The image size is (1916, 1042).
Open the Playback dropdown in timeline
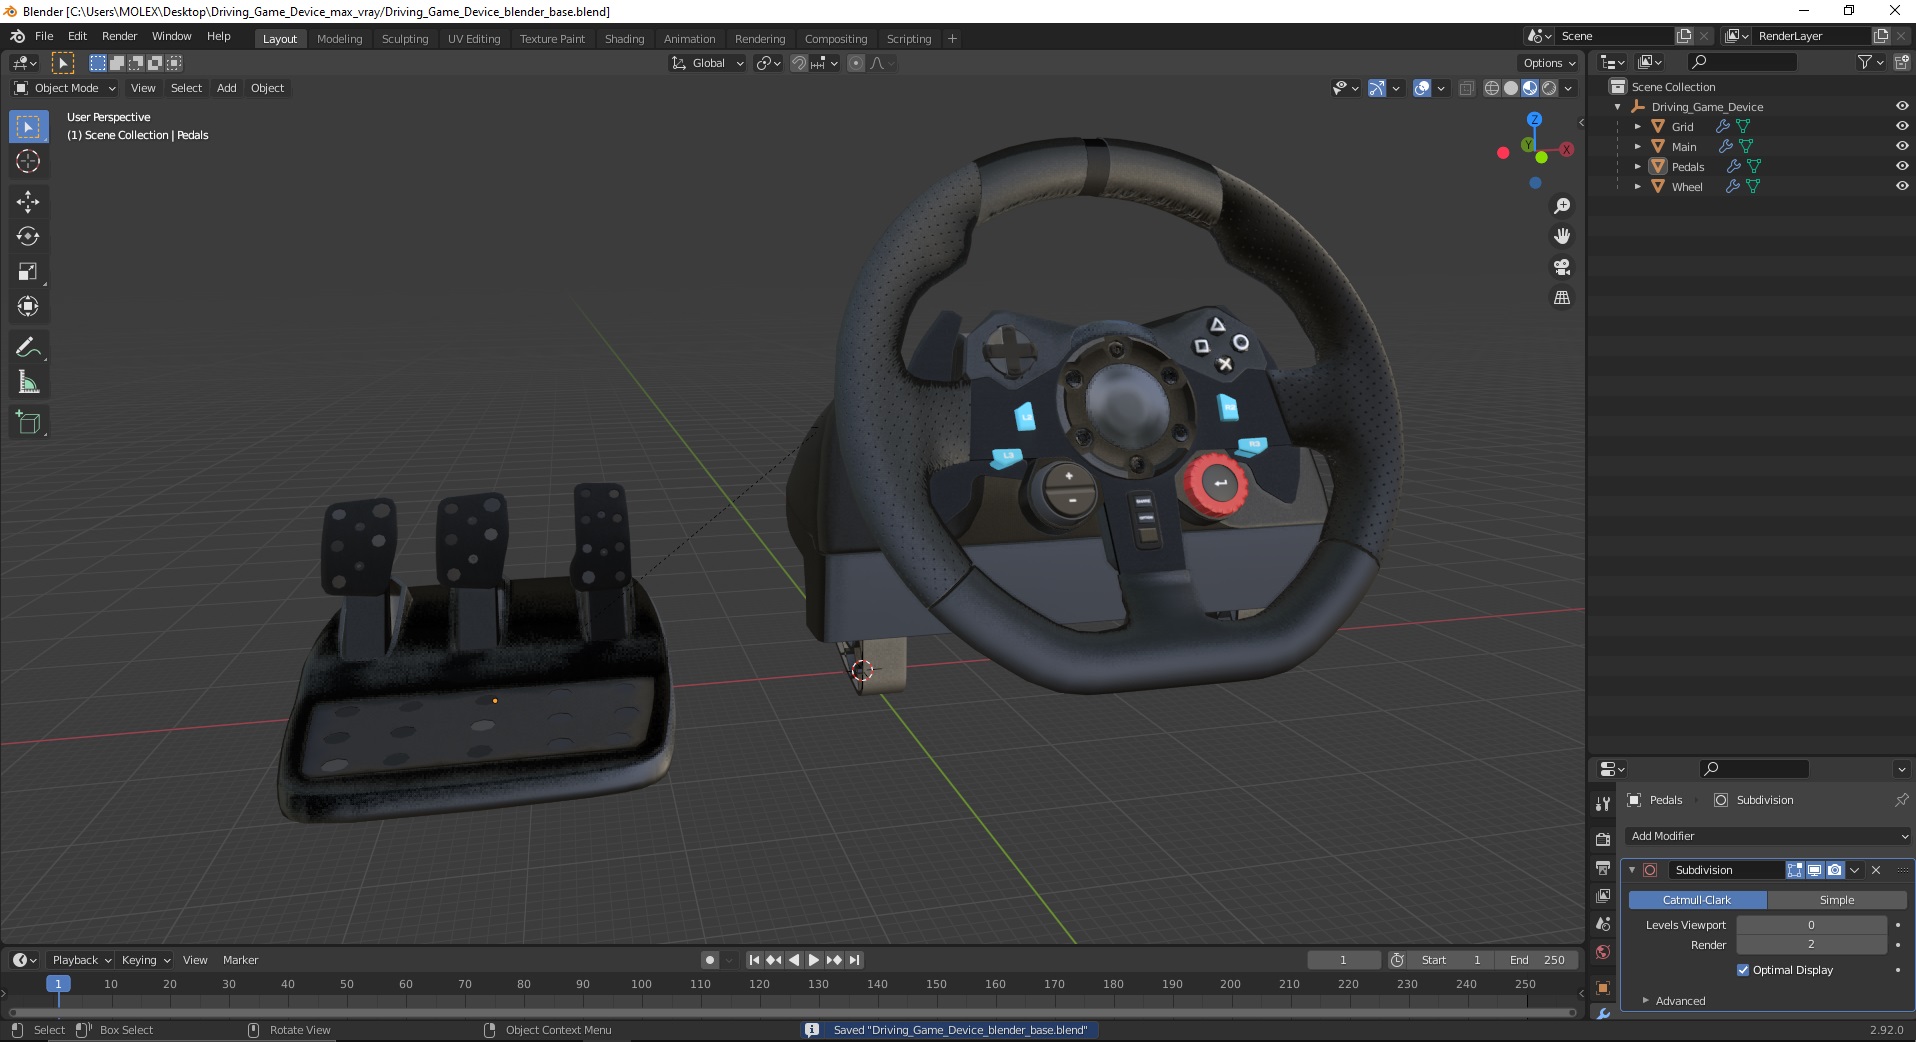(x=81, y=960)
